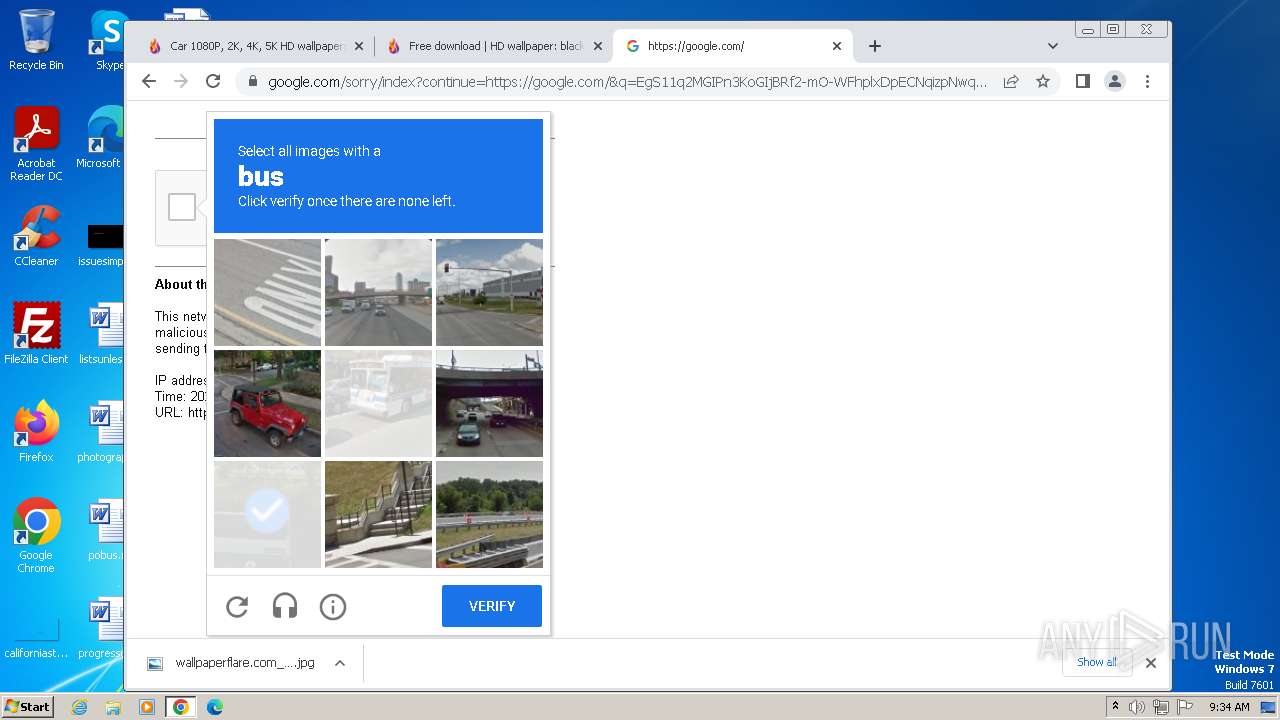Launch FileZilla Client desktop icon
This screenshot has height=720, width=1280.
(x=36, y=334)
